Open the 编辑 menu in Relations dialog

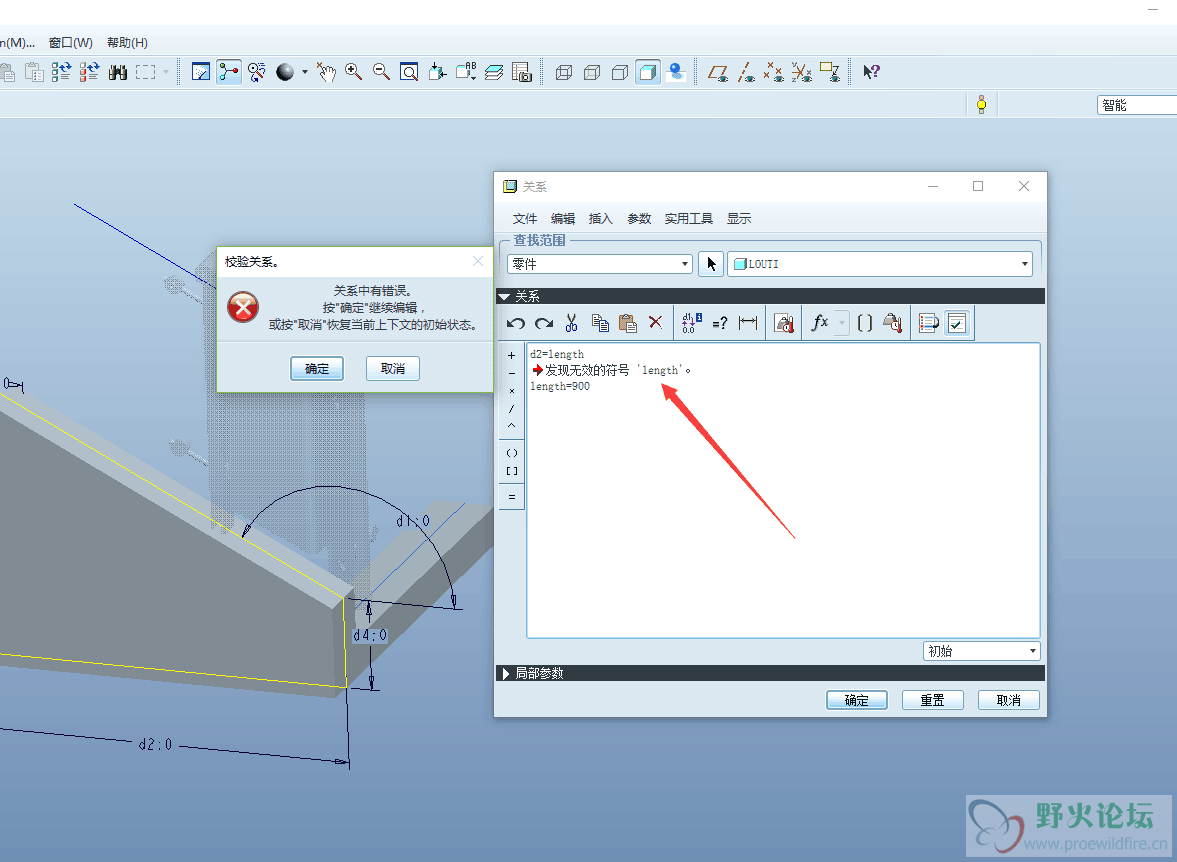[562, 219]
